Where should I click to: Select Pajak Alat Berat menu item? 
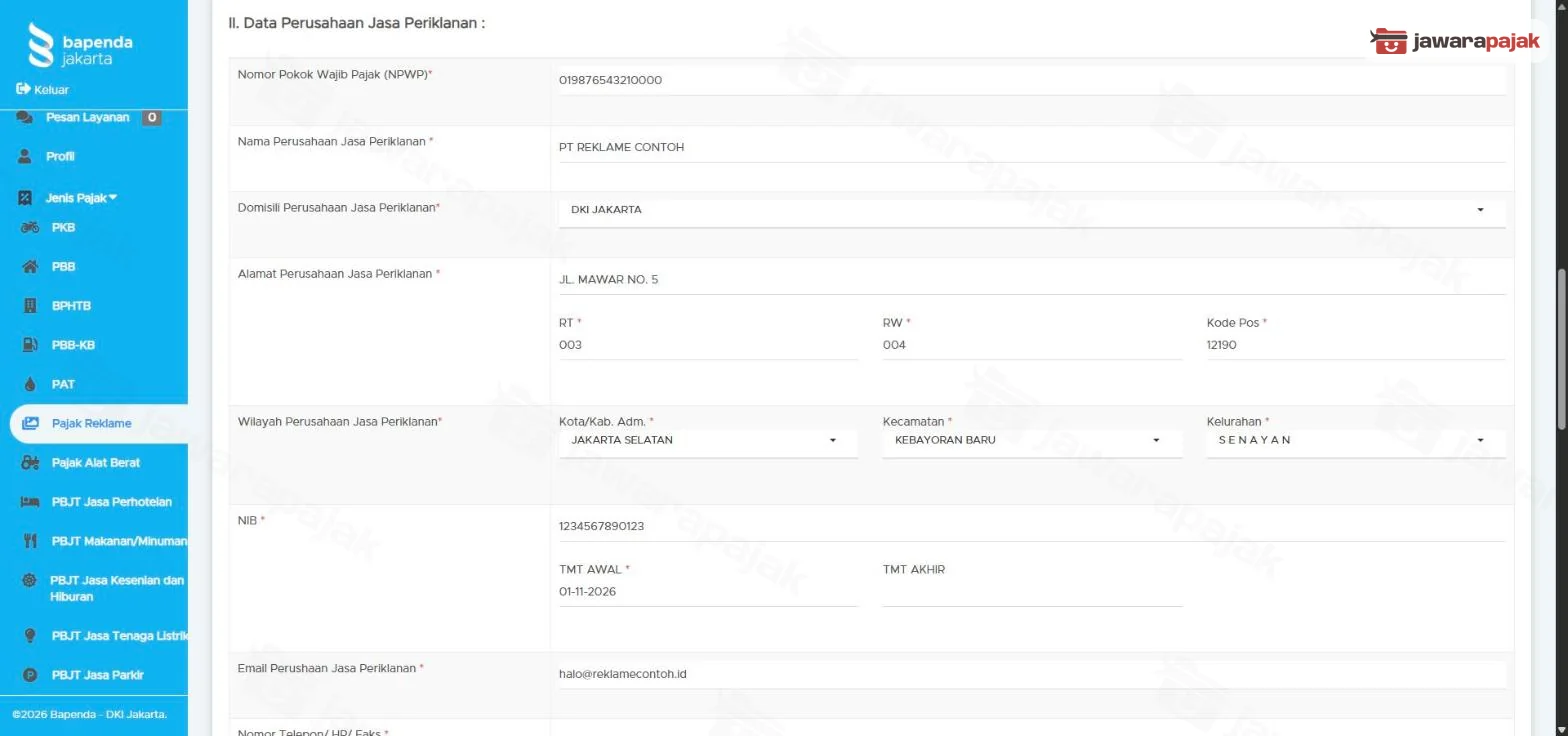[96, 463]
